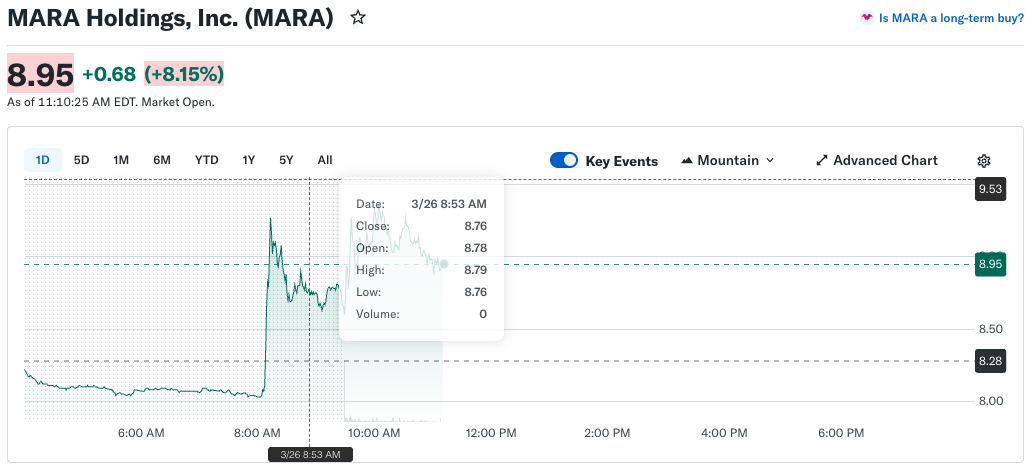This screenshot has height=470, width=1033.
Task: Open chart settings gear
Action: [984, 161]
